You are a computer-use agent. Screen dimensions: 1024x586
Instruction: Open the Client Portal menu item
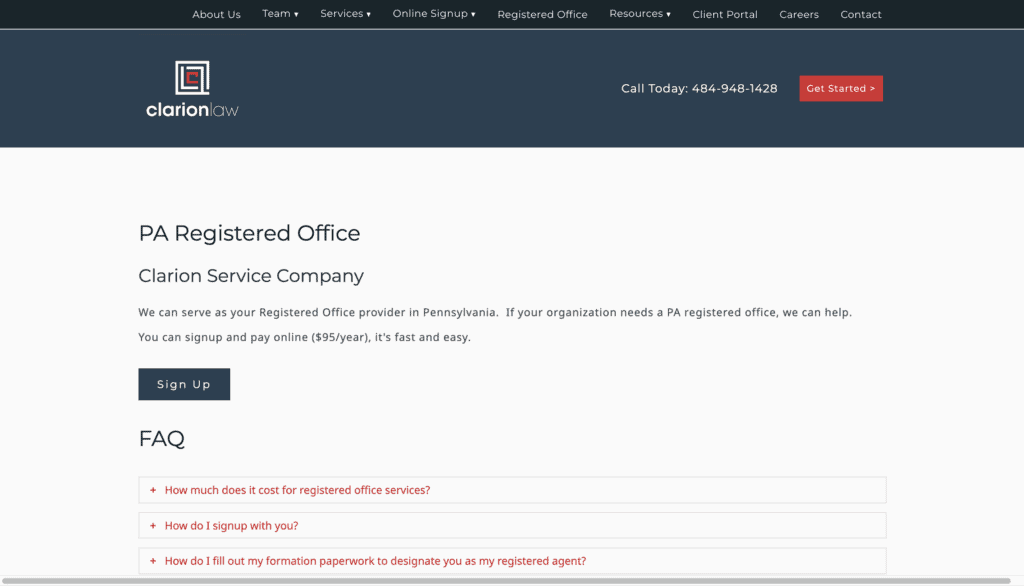(x=725, y=14)
